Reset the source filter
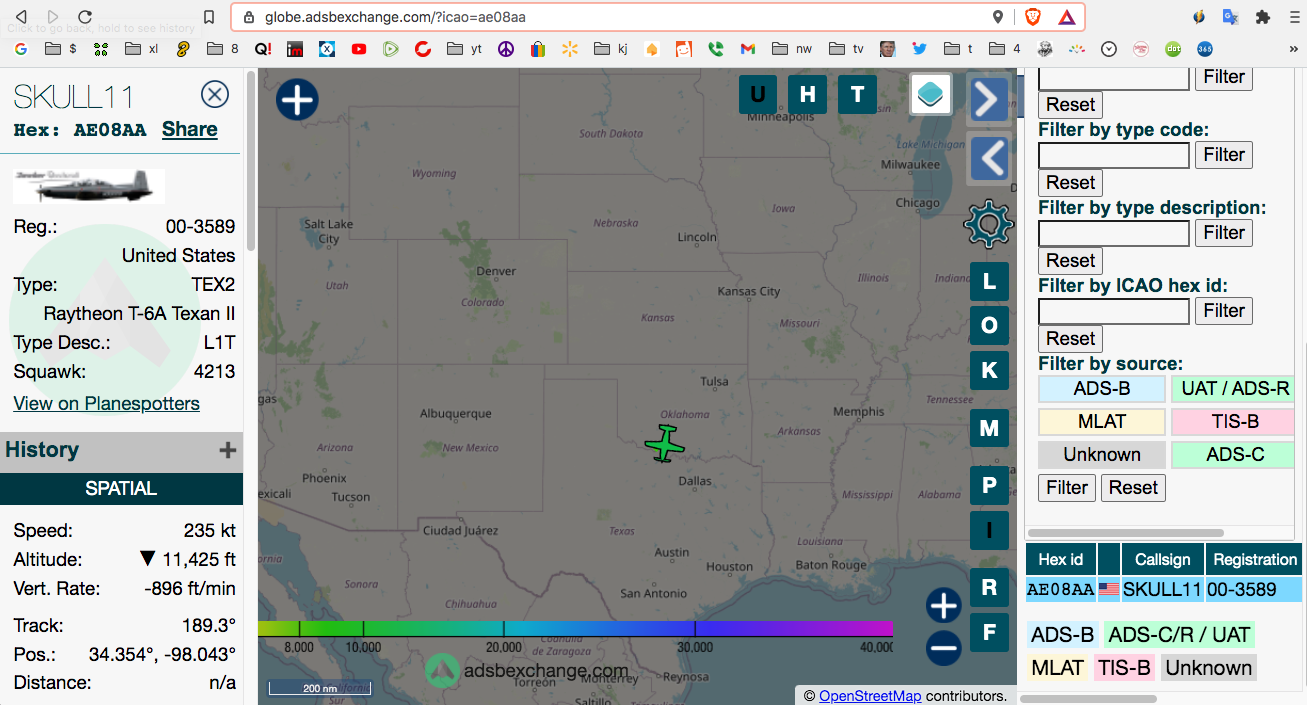1307x705 pixels. [x=1133, y=488]
